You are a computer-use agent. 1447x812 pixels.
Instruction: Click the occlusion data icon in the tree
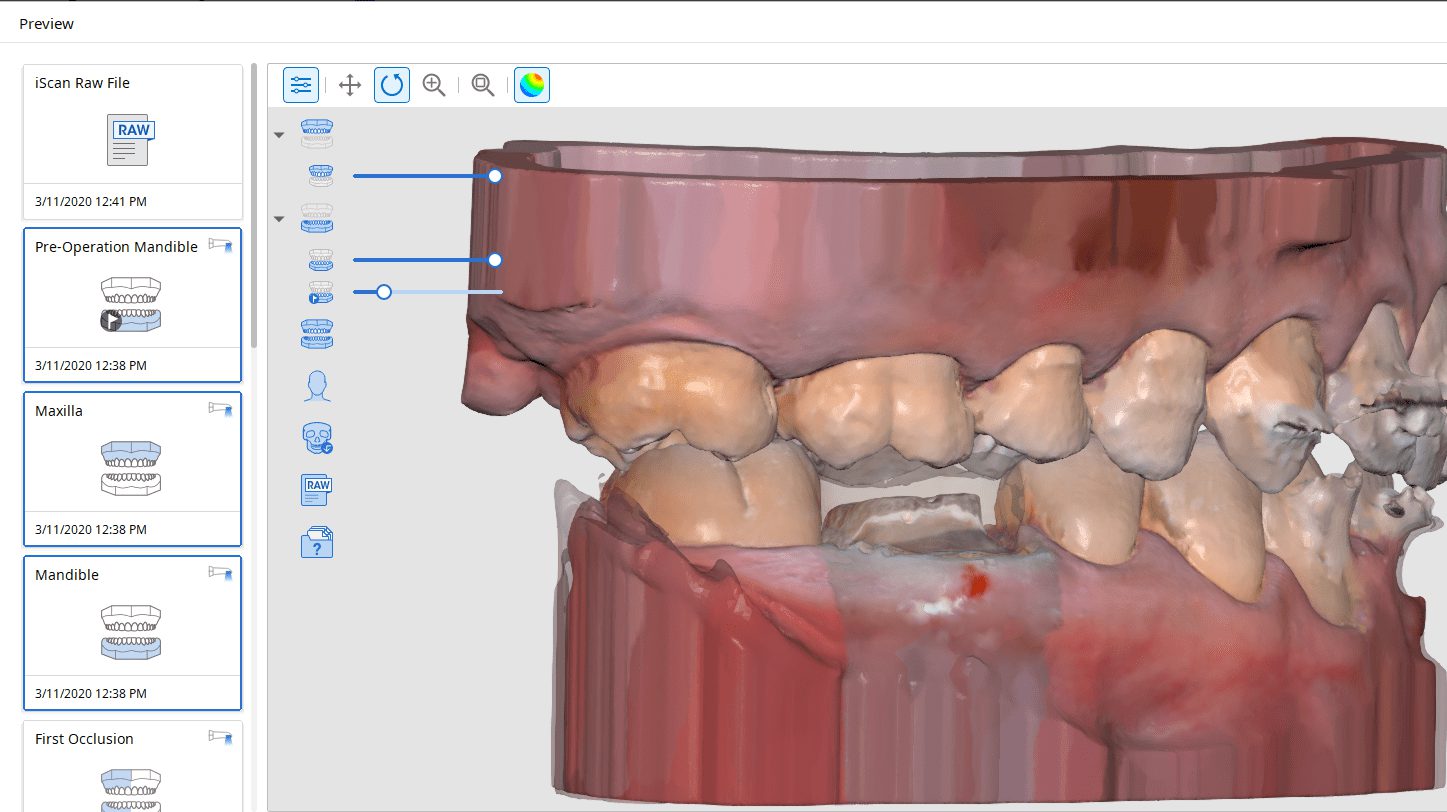pyautogui.click(x=317, y=334)
